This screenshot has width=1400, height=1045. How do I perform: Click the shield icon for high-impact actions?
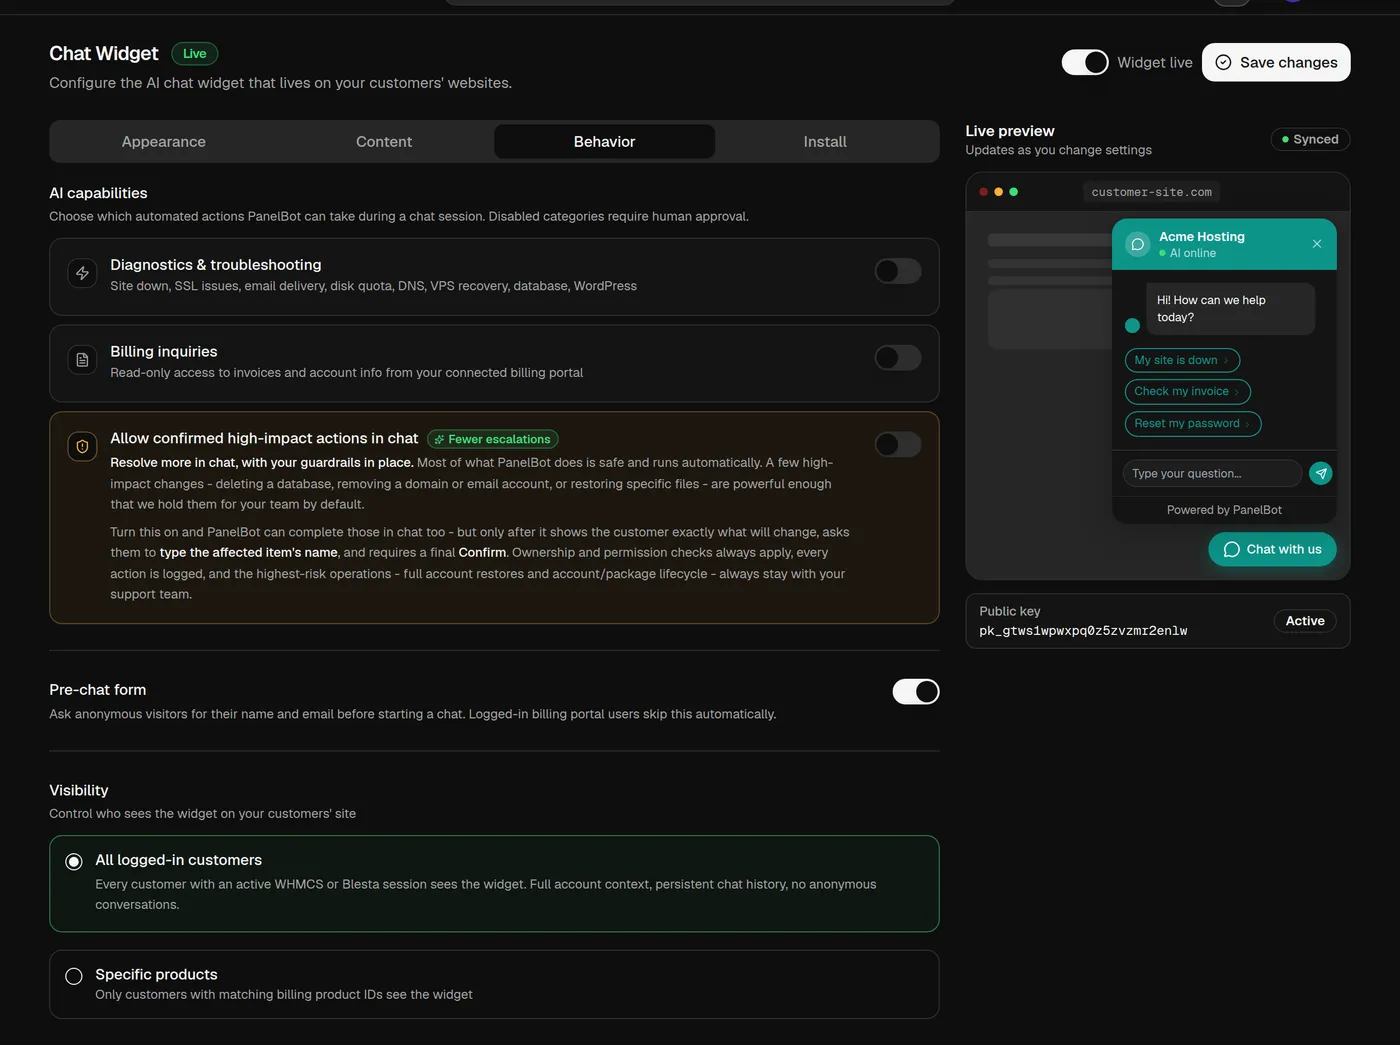coord(82,446)
